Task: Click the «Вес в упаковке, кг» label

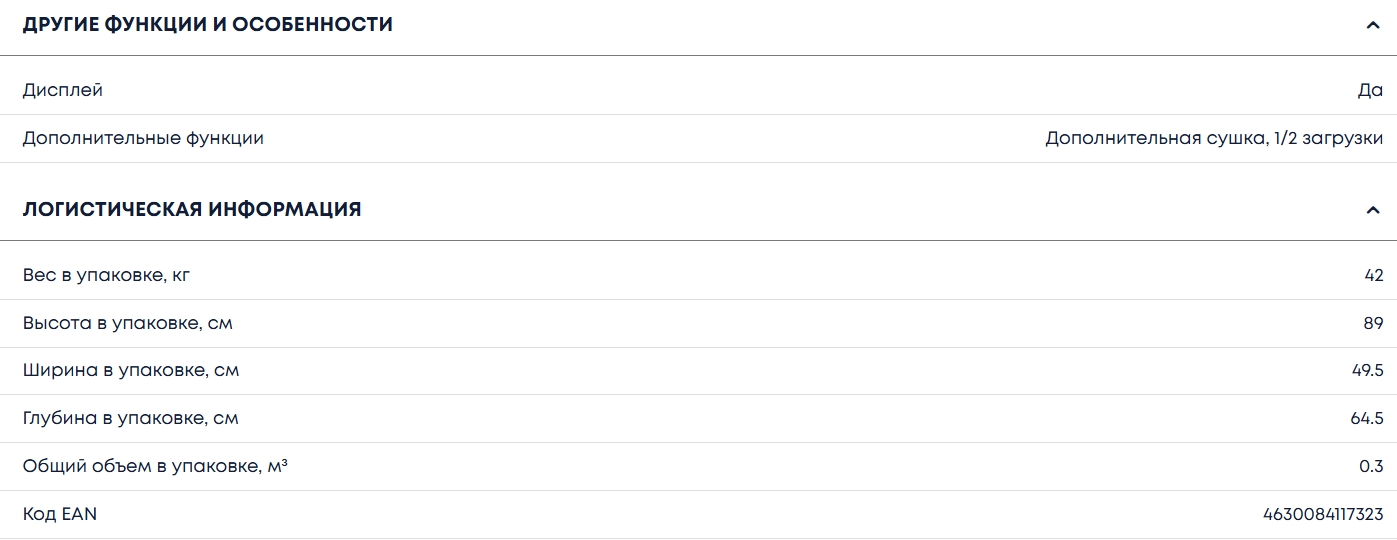Action: tap(106, 275)
